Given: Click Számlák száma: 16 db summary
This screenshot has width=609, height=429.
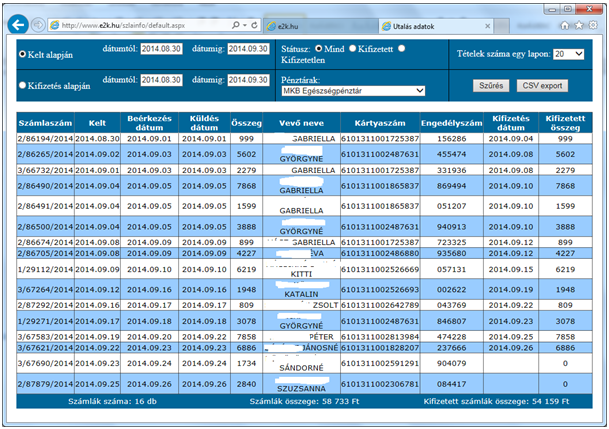Looking at the screenshot, I should click(112, 401).
